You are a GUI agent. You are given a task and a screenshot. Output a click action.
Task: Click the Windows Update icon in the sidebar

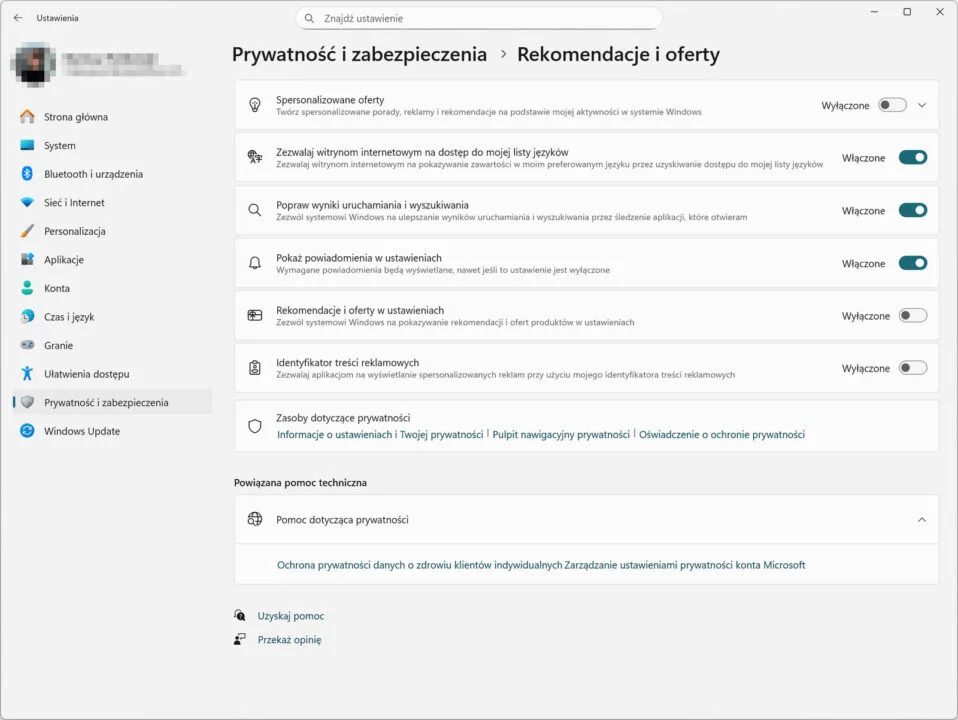[27, 431]
